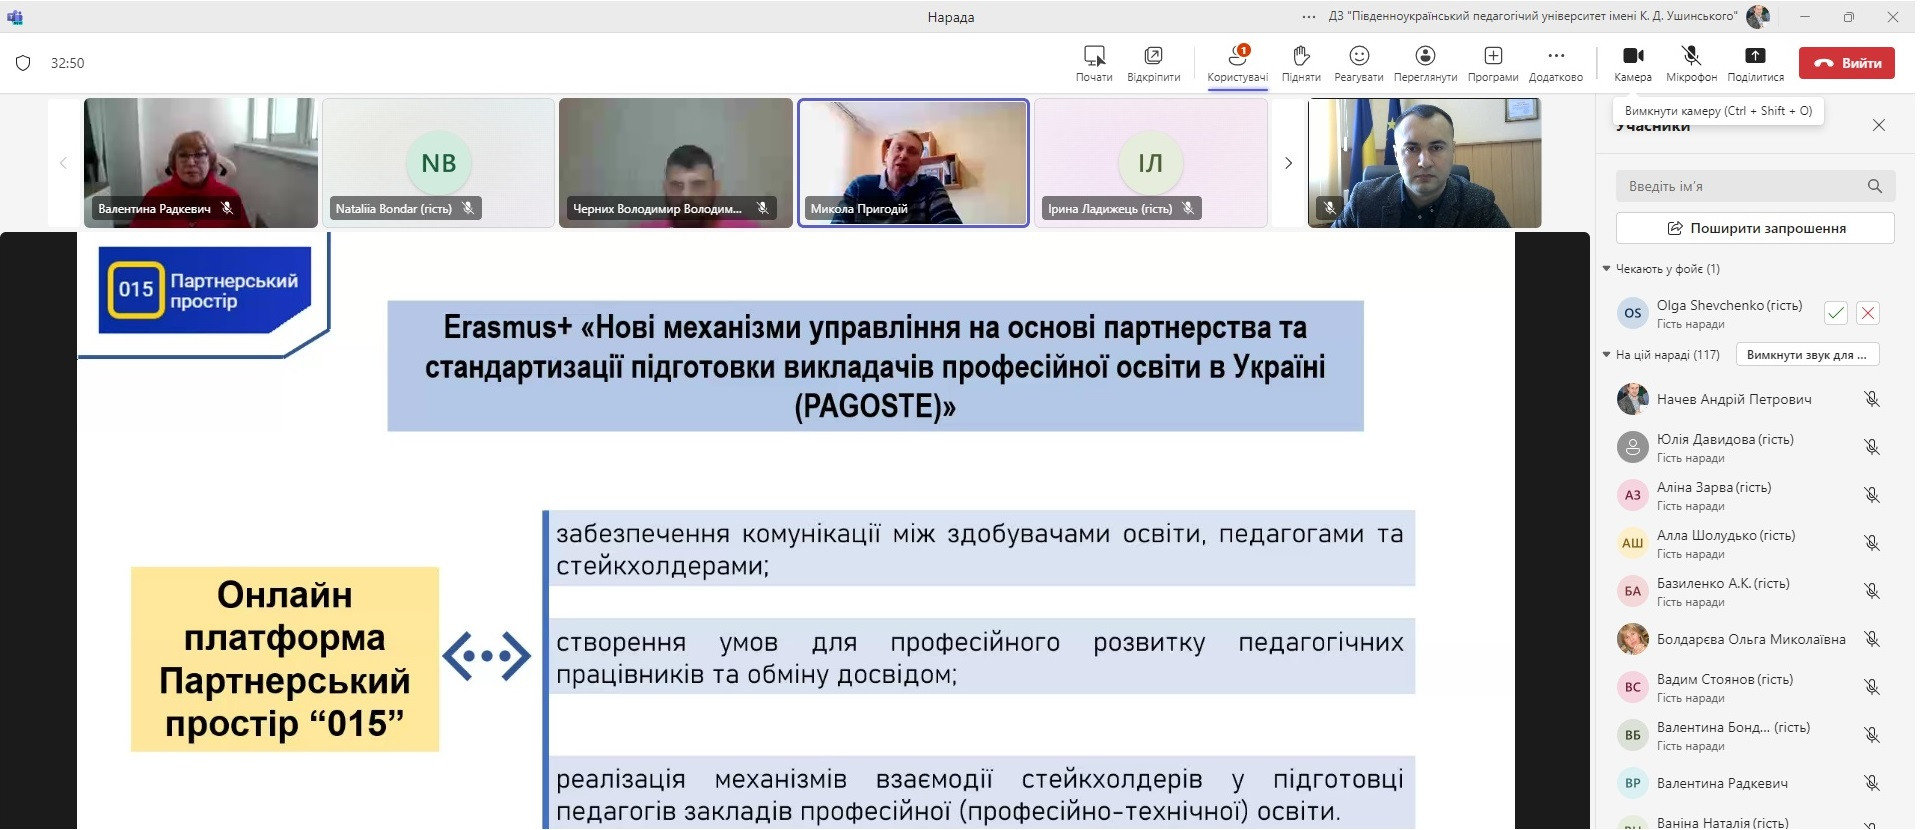This screenshot has height=830, width=1920.
Task: Show previous video tiles with left chevron
Action: pyautogui.click(x=63, y=163)
